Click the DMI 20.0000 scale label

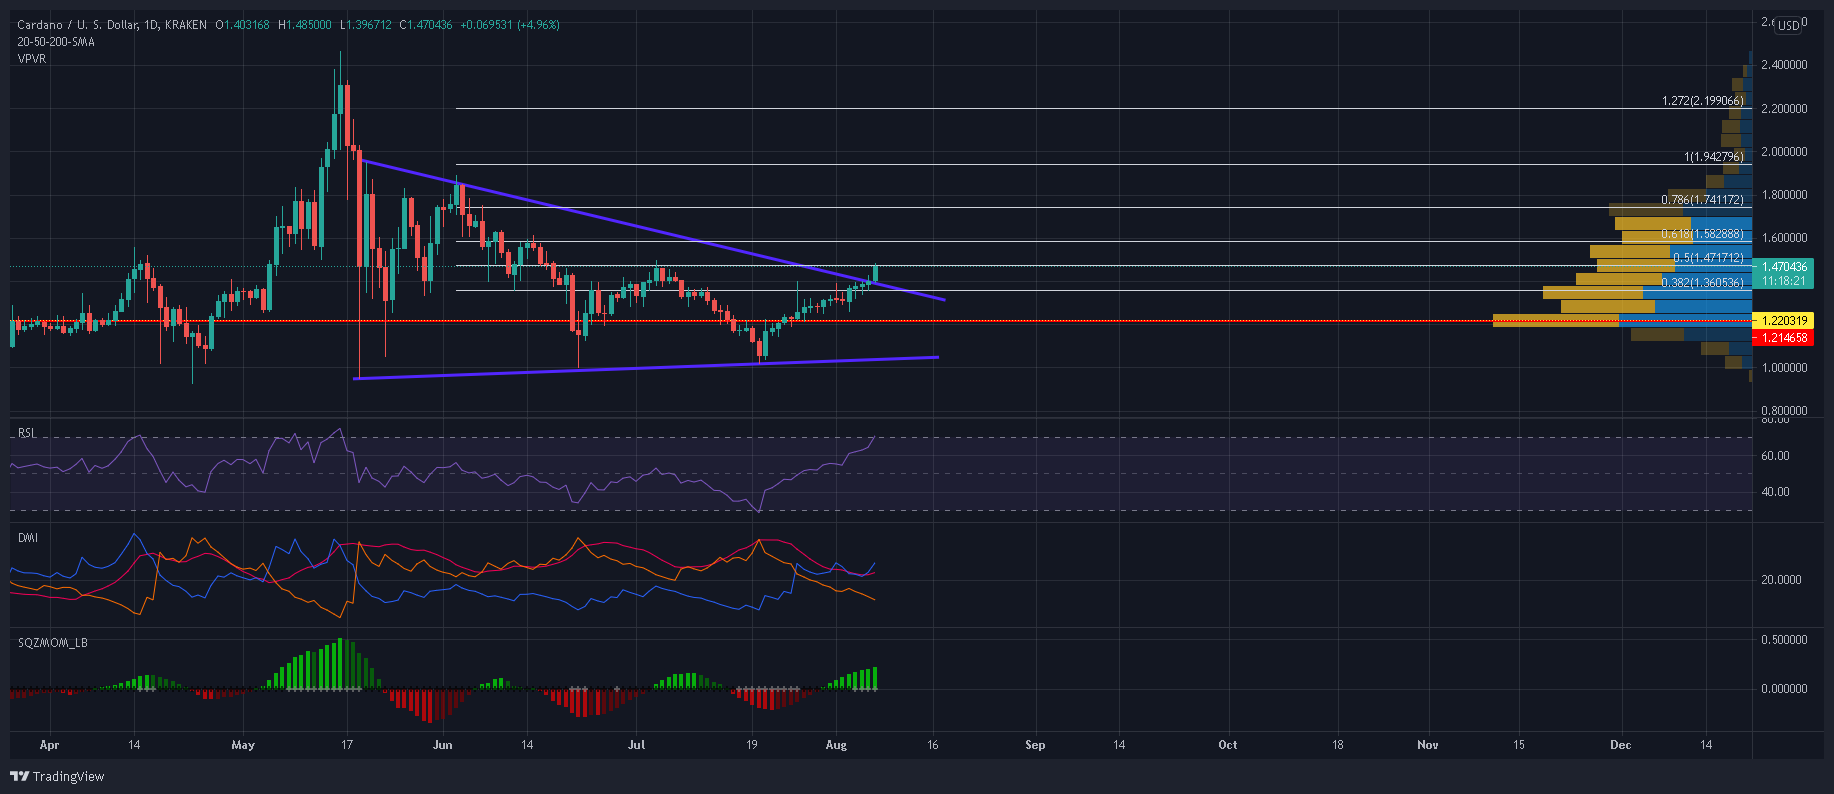point(1781,580)
